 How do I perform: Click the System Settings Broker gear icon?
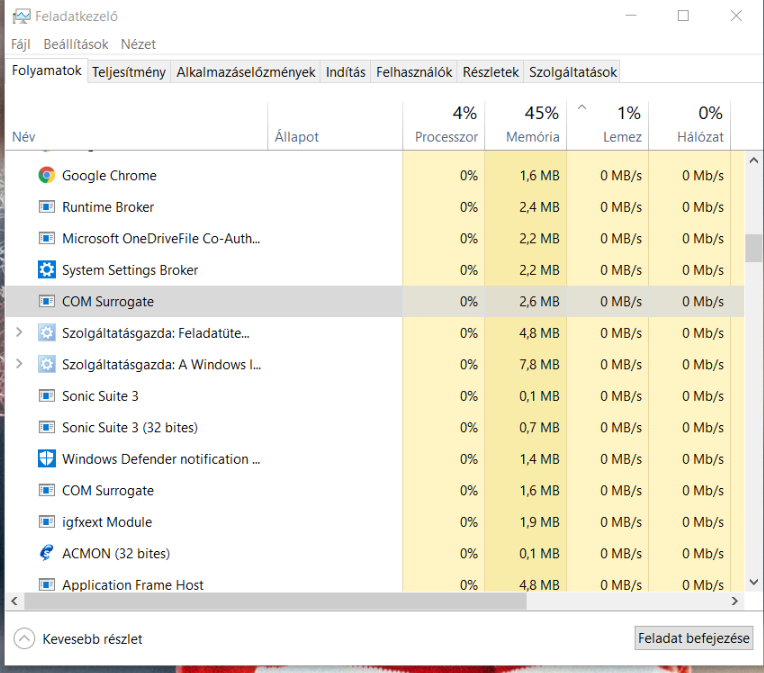[x=47, y=269]
